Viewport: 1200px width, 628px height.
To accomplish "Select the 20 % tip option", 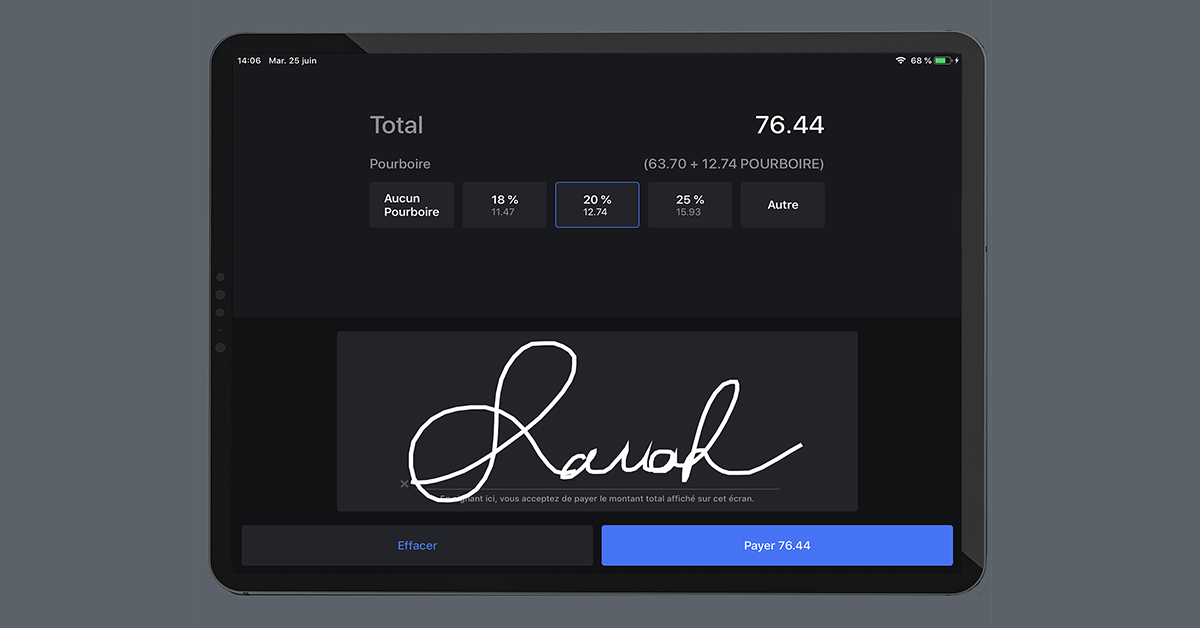I will pyautogui.click(x=597, y=205).
